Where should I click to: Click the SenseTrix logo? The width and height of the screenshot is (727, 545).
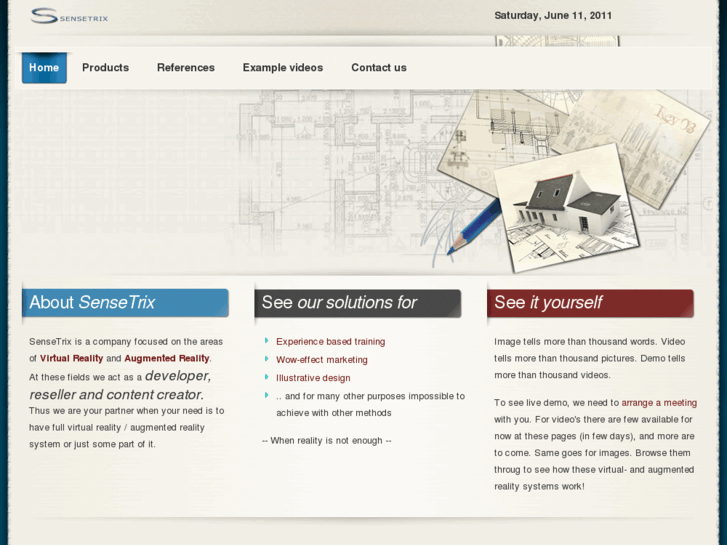click(x=69, y=16)
